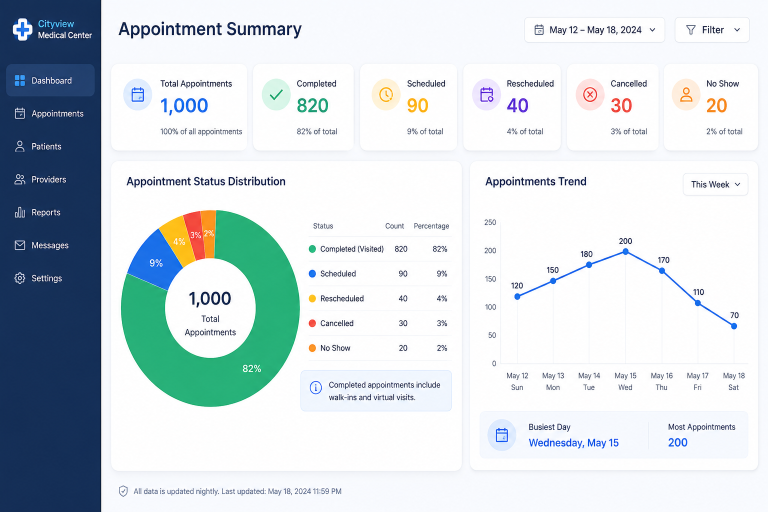Click the Busiest Day calendar icon

(502, 435)
